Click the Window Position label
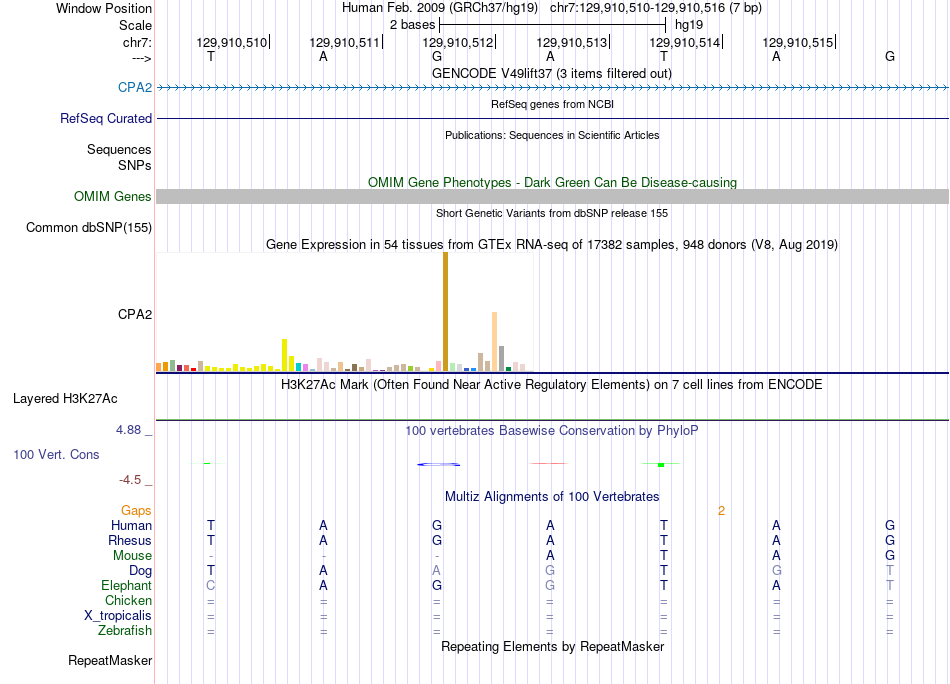The height and width of the screenshot is (684, 950). pos(104,8)
